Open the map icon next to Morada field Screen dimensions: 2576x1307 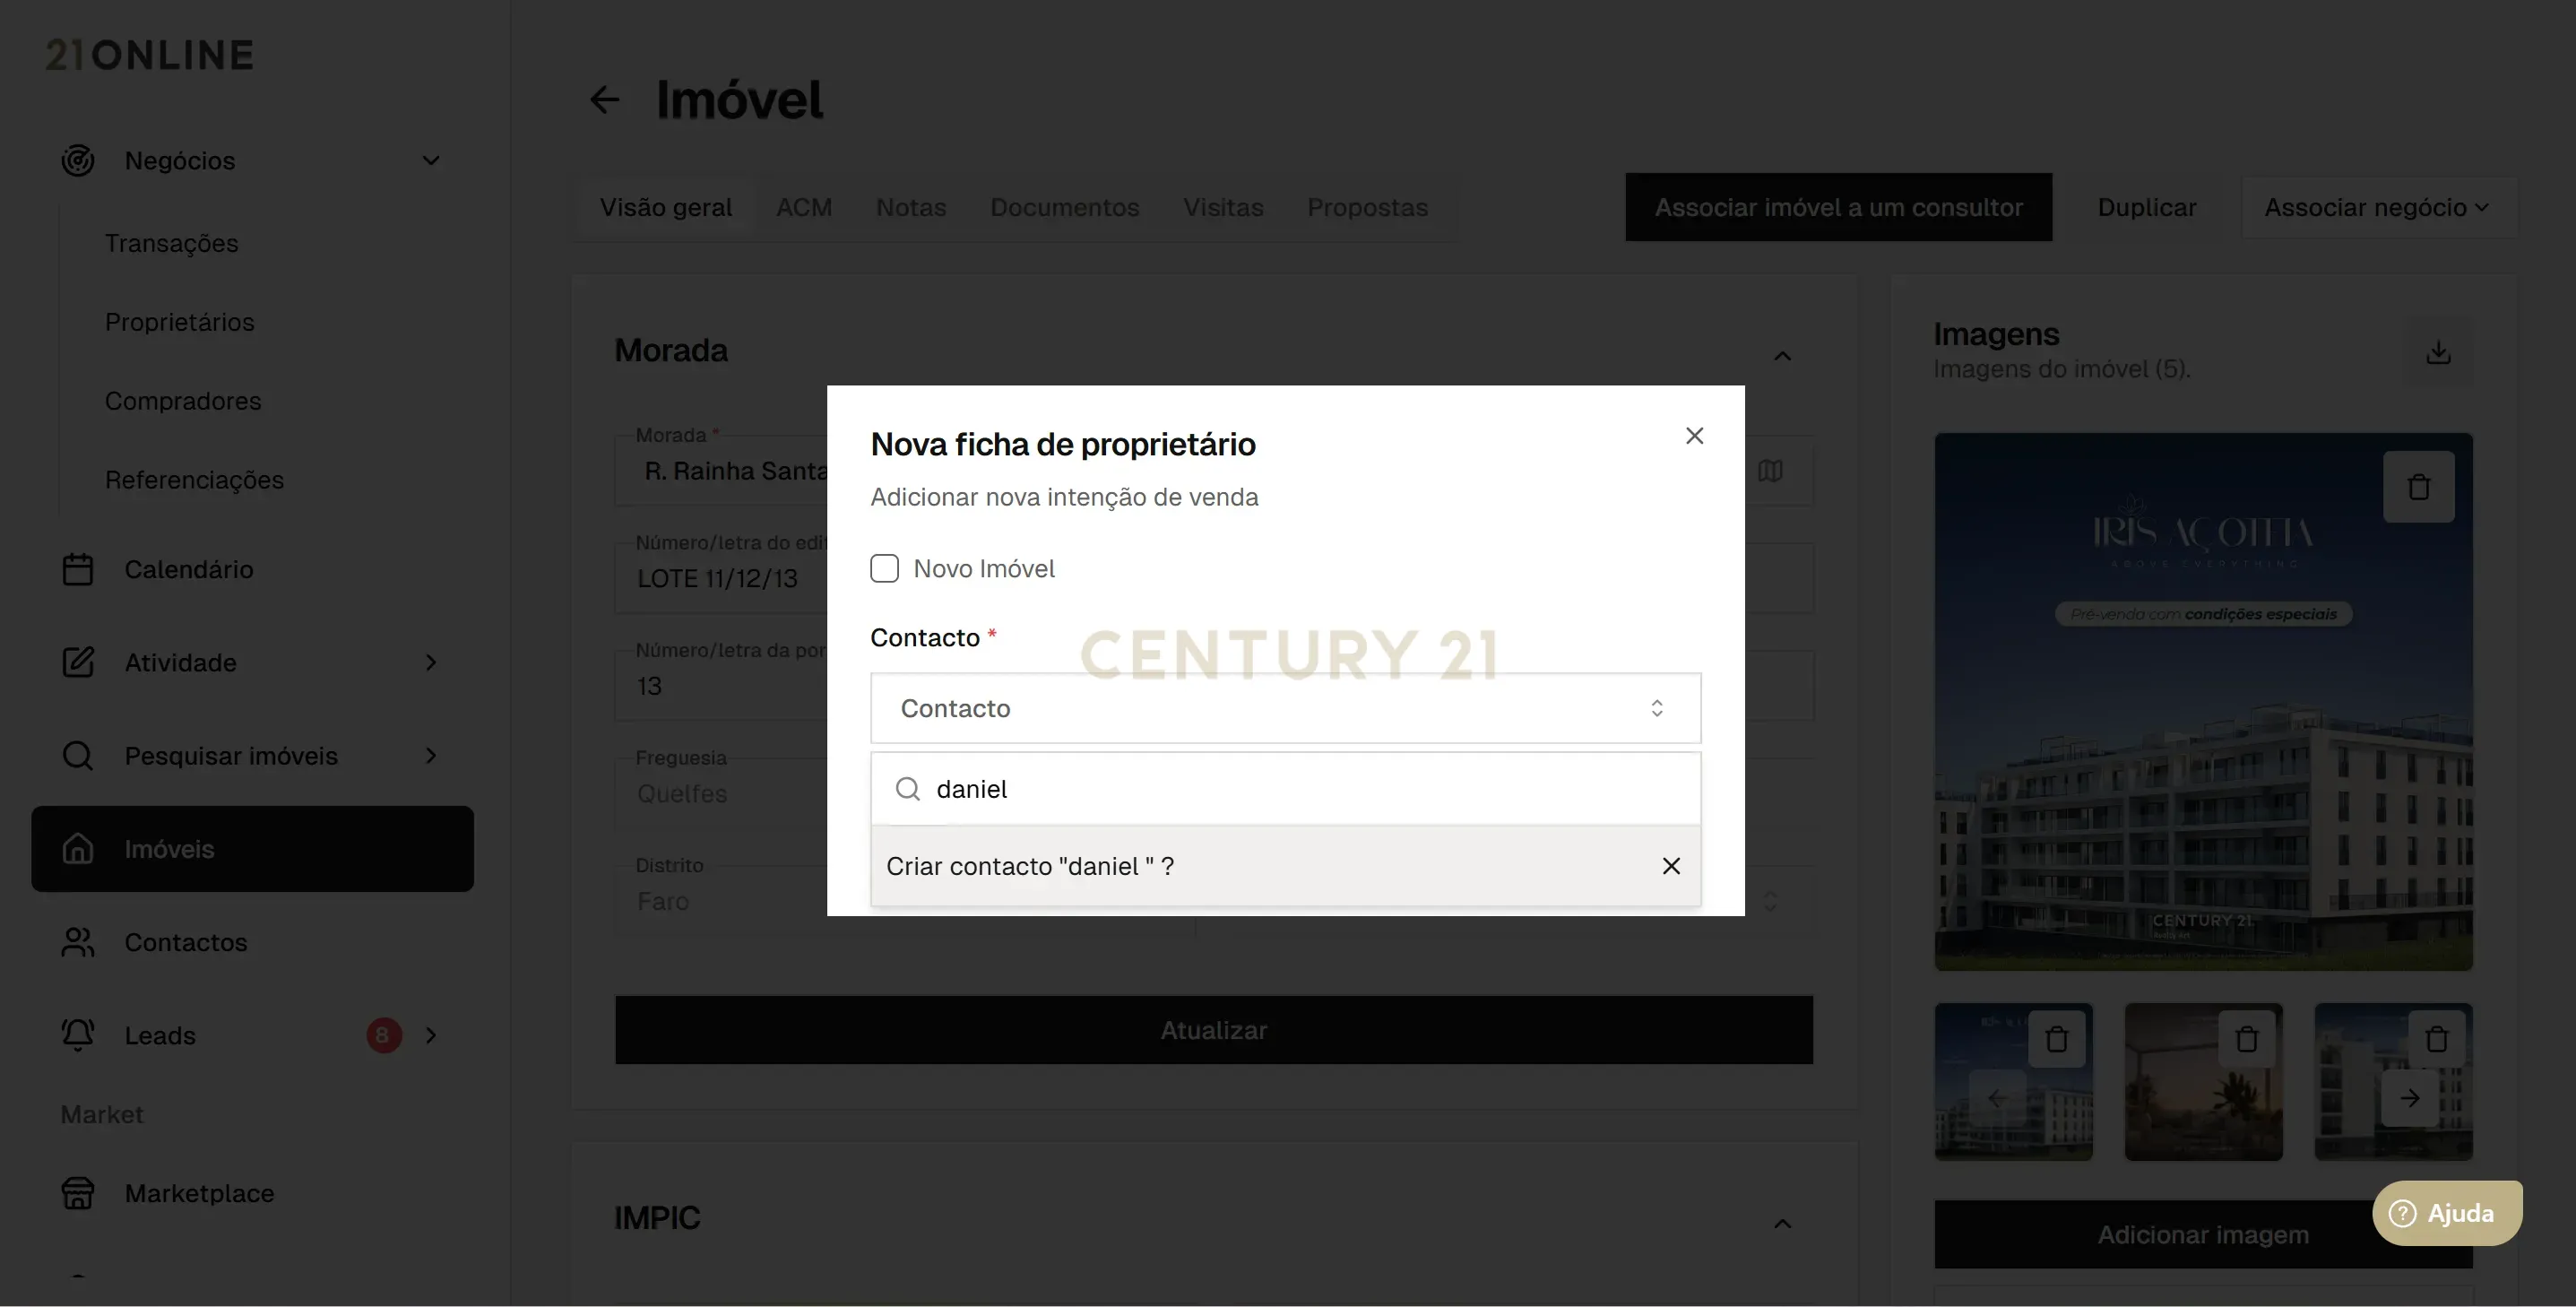(x=1770, y=470)
